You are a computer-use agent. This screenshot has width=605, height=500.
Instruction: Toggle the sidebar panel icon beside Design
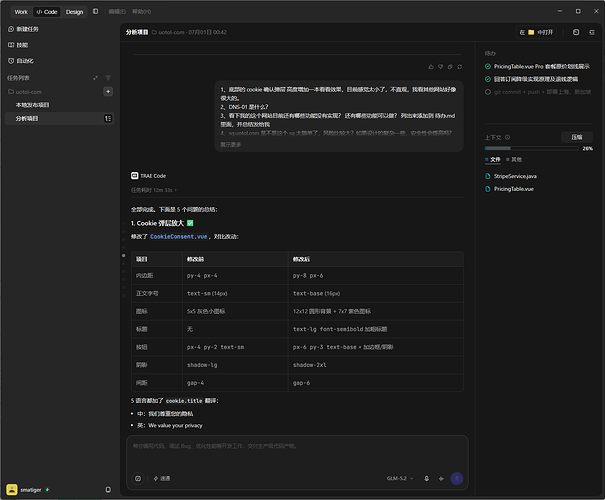(x=95, y=12)
